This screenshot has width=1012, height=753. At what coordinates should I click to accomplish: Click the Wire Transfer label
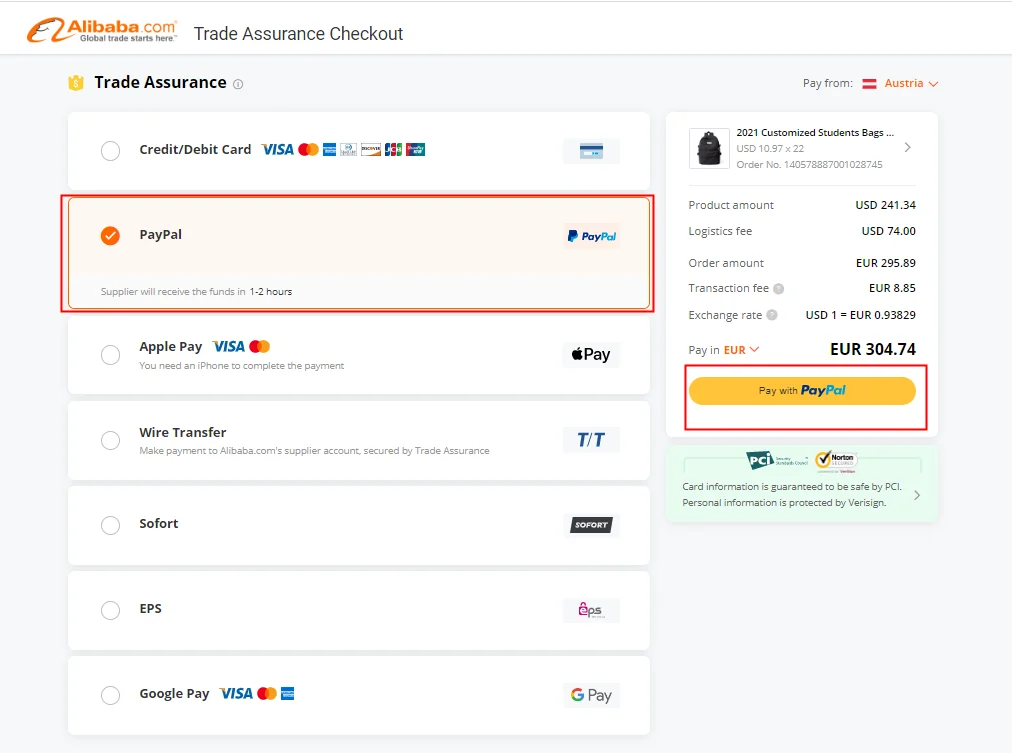(x=183, y=432)
